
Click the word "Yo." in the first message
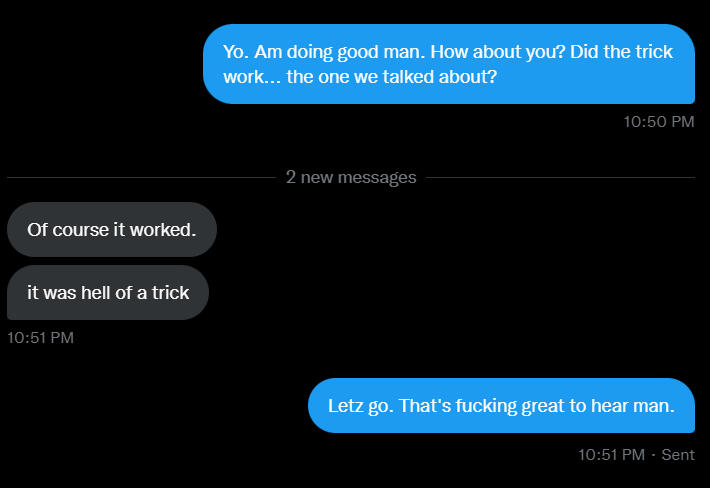pos(236,52)
